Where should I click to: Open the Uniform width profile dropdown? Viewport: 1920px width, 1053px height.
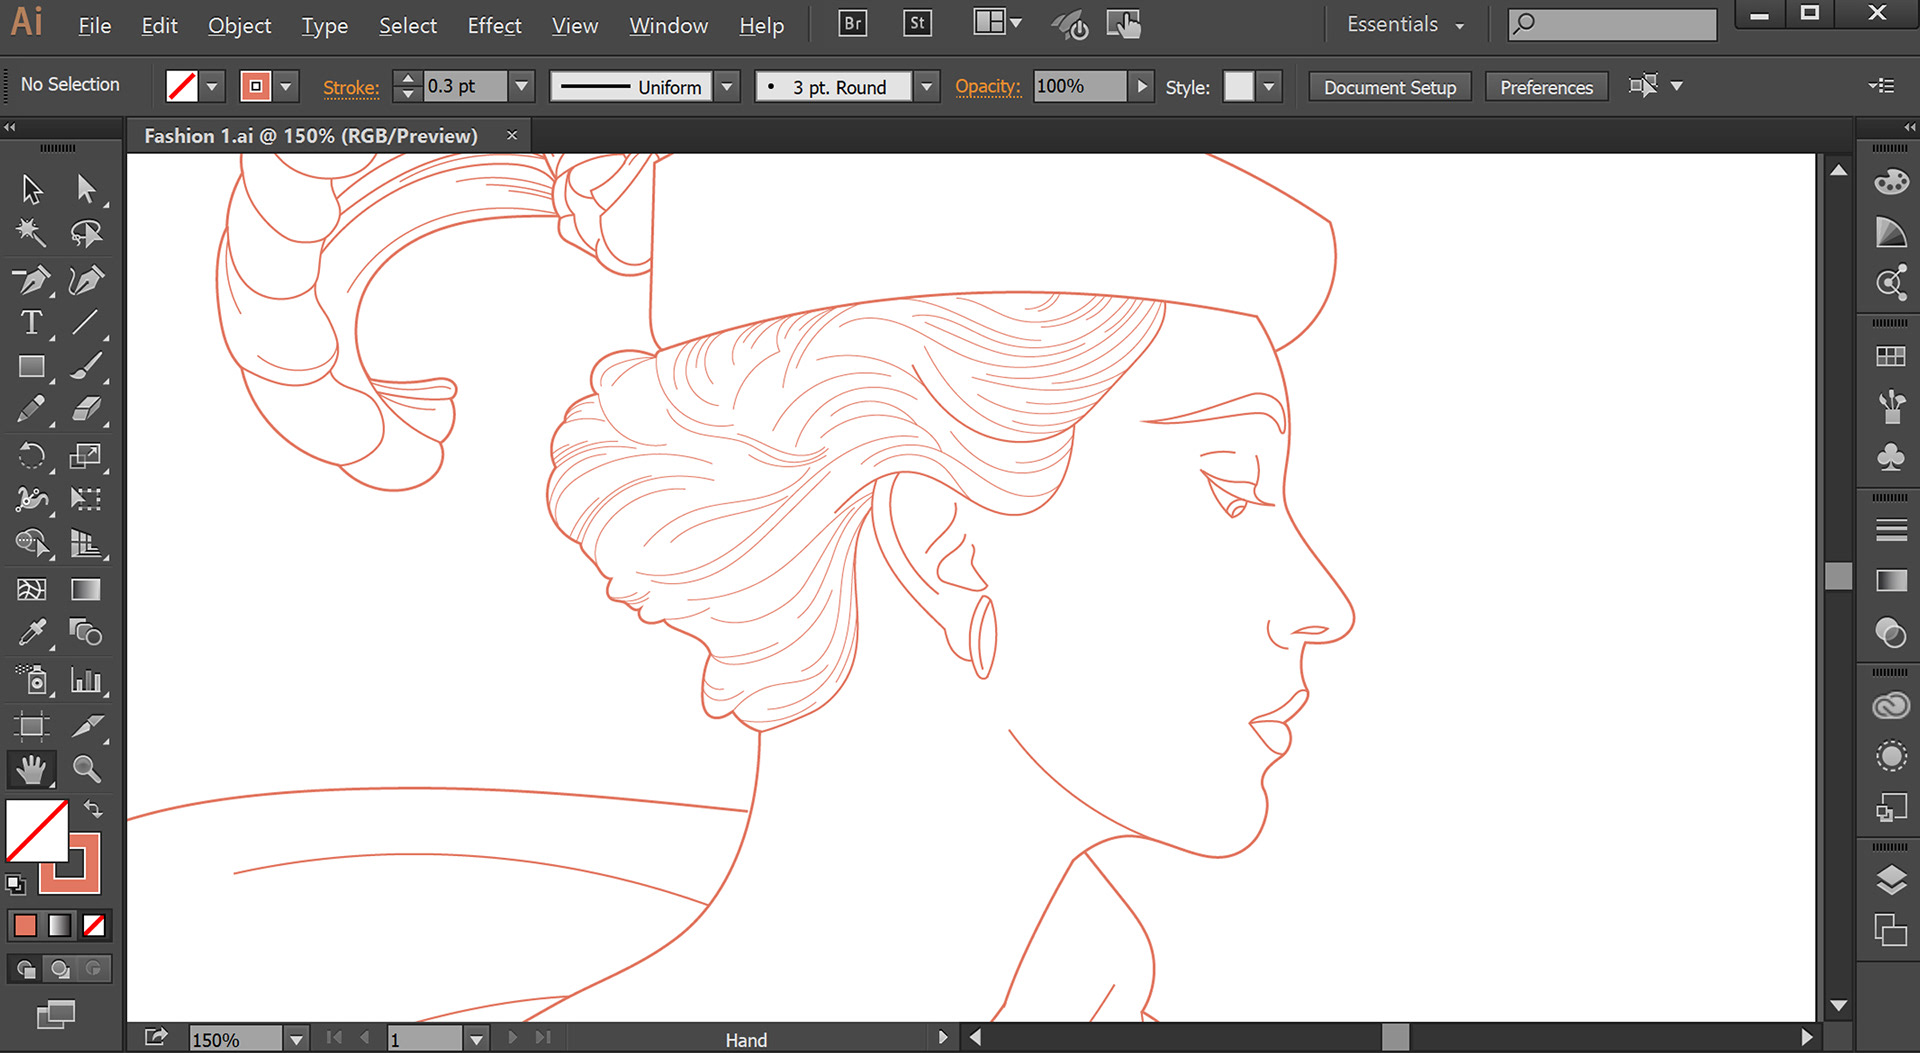[x=727, y=87]
